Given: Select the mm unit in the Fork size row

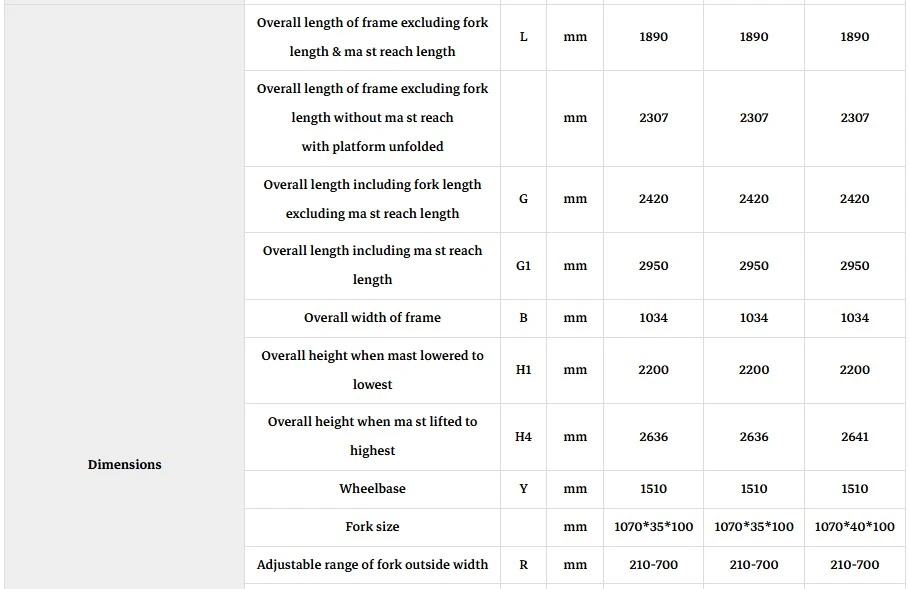Looking at the screenshot, I should (x=575, y=526).
